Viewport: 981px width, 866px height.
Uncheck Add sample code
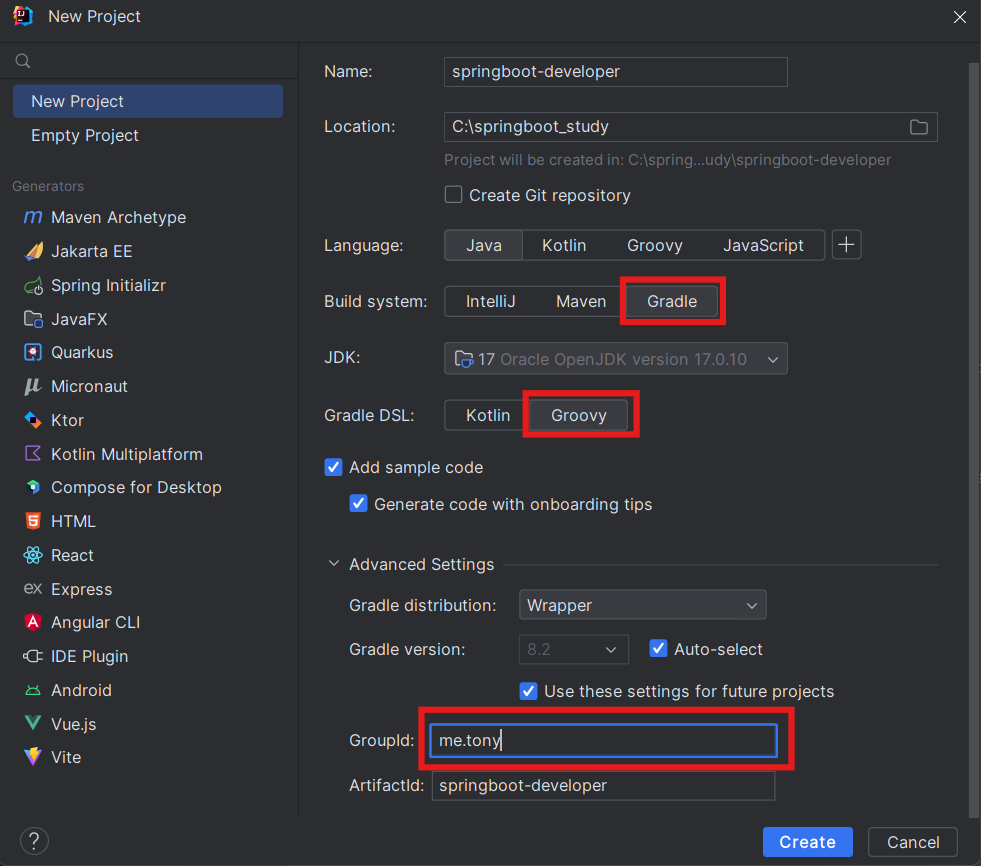pyautogui.click(x=333, y=467)
